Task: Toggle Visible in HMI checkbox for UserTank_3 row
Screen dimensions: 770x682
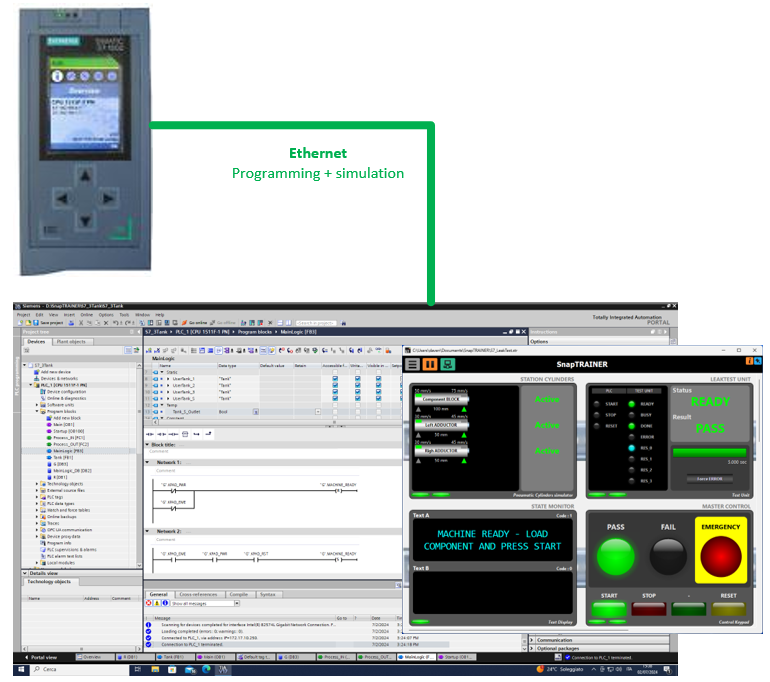Action: 379,392
